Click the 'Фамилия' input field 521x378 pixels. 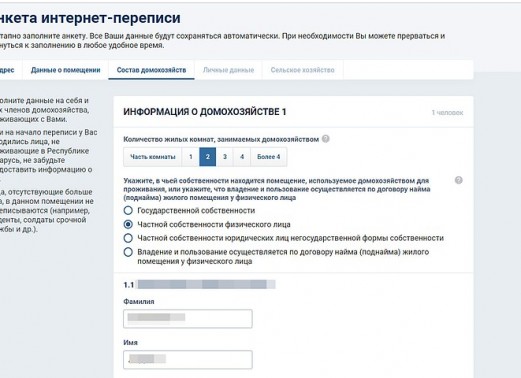click(x=188, y=319)
